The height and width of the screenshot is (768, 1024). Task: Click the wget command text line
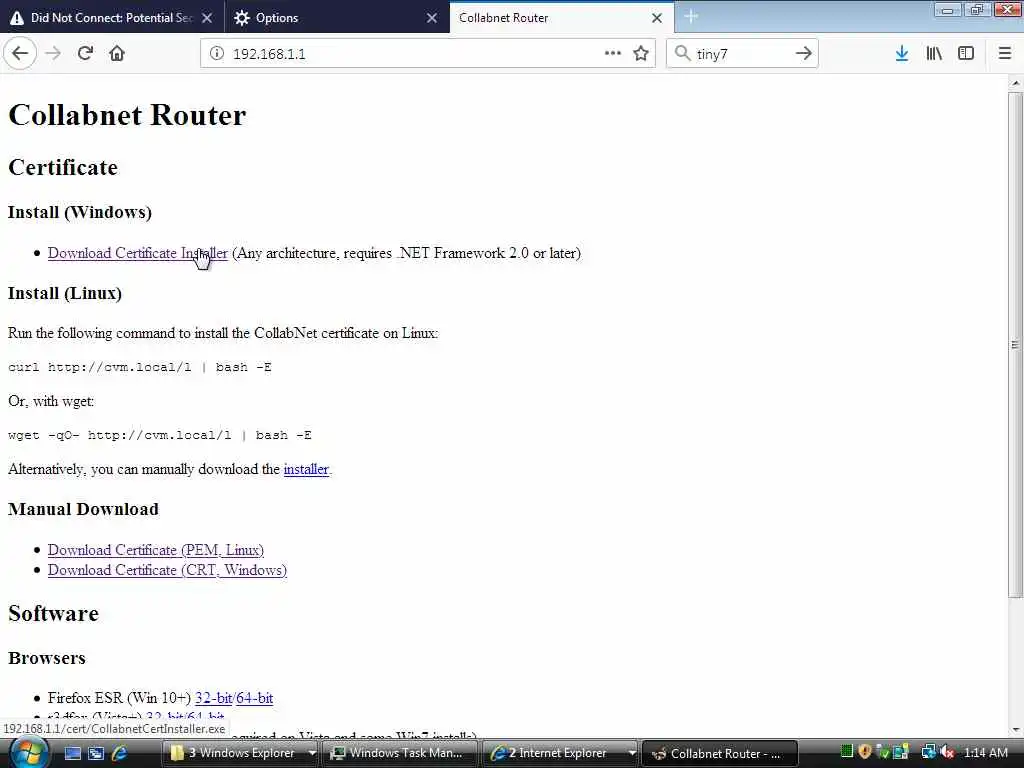pos(160,435)
